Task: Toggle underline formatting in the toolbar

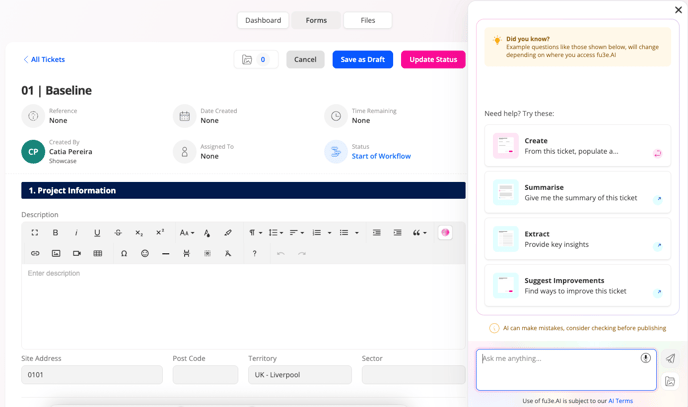Action: 97,233
